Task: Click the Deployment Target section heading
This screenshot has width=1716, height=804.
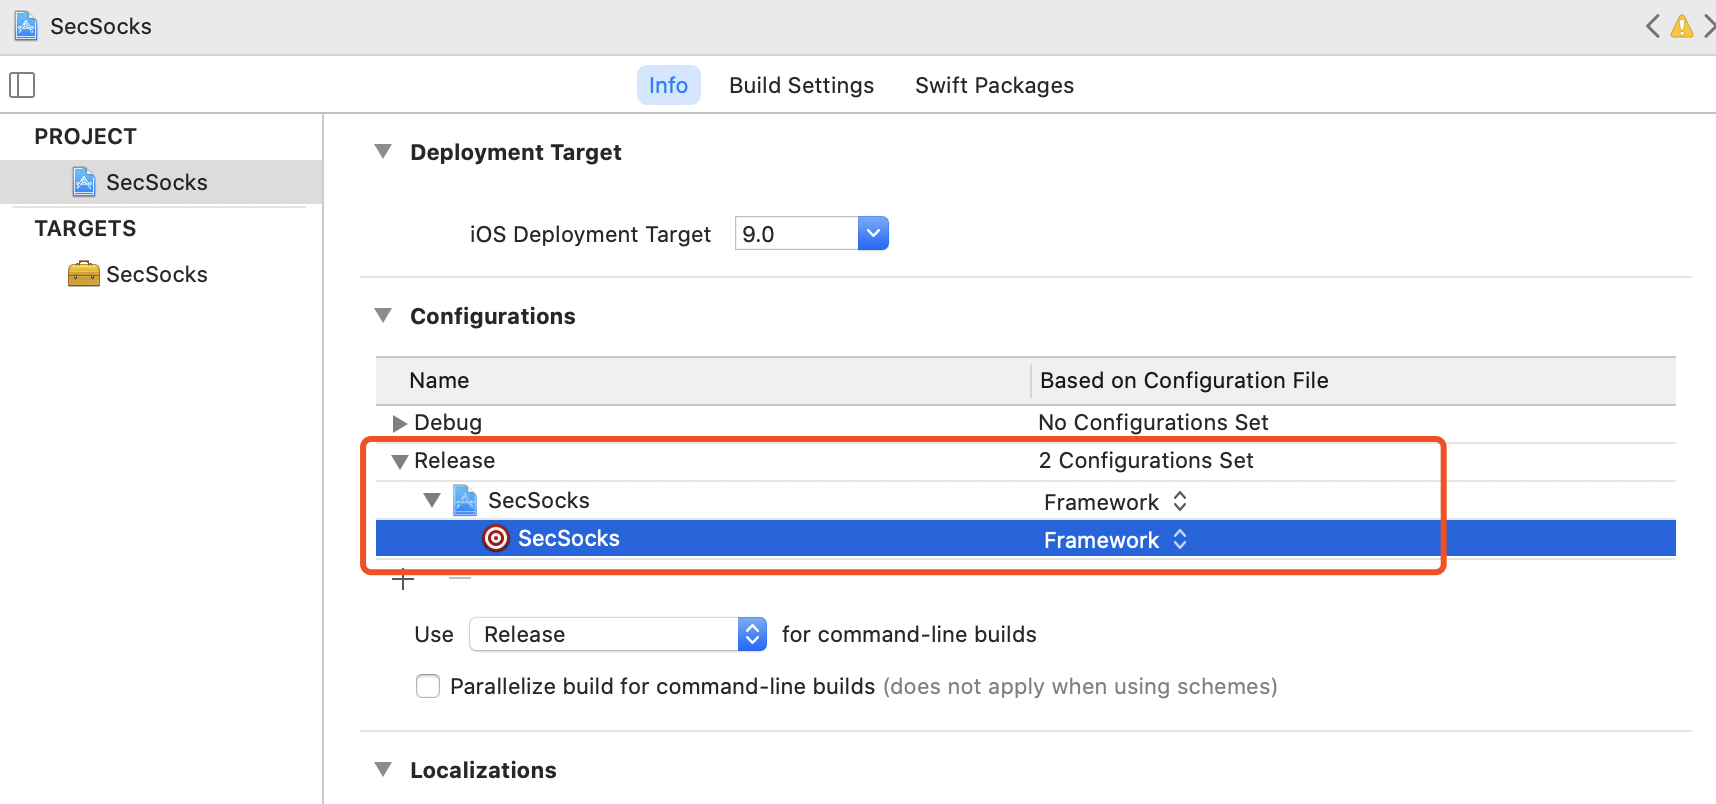Action: [x=516, y=152]
